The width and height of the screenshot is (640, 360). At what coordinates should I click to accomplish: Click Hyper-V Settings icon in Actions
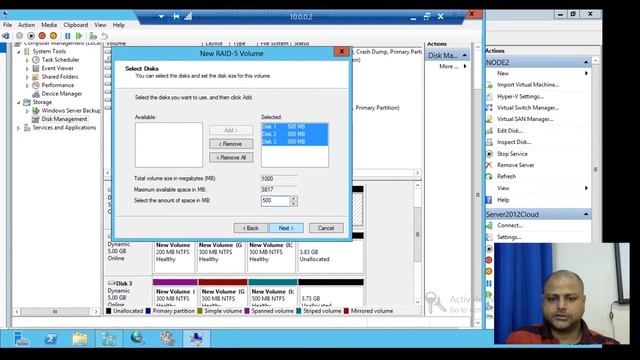(489, 97)
